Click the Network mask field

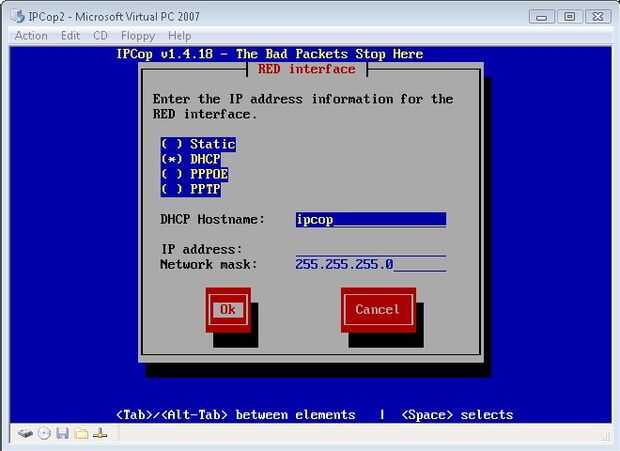coord(371,264)
